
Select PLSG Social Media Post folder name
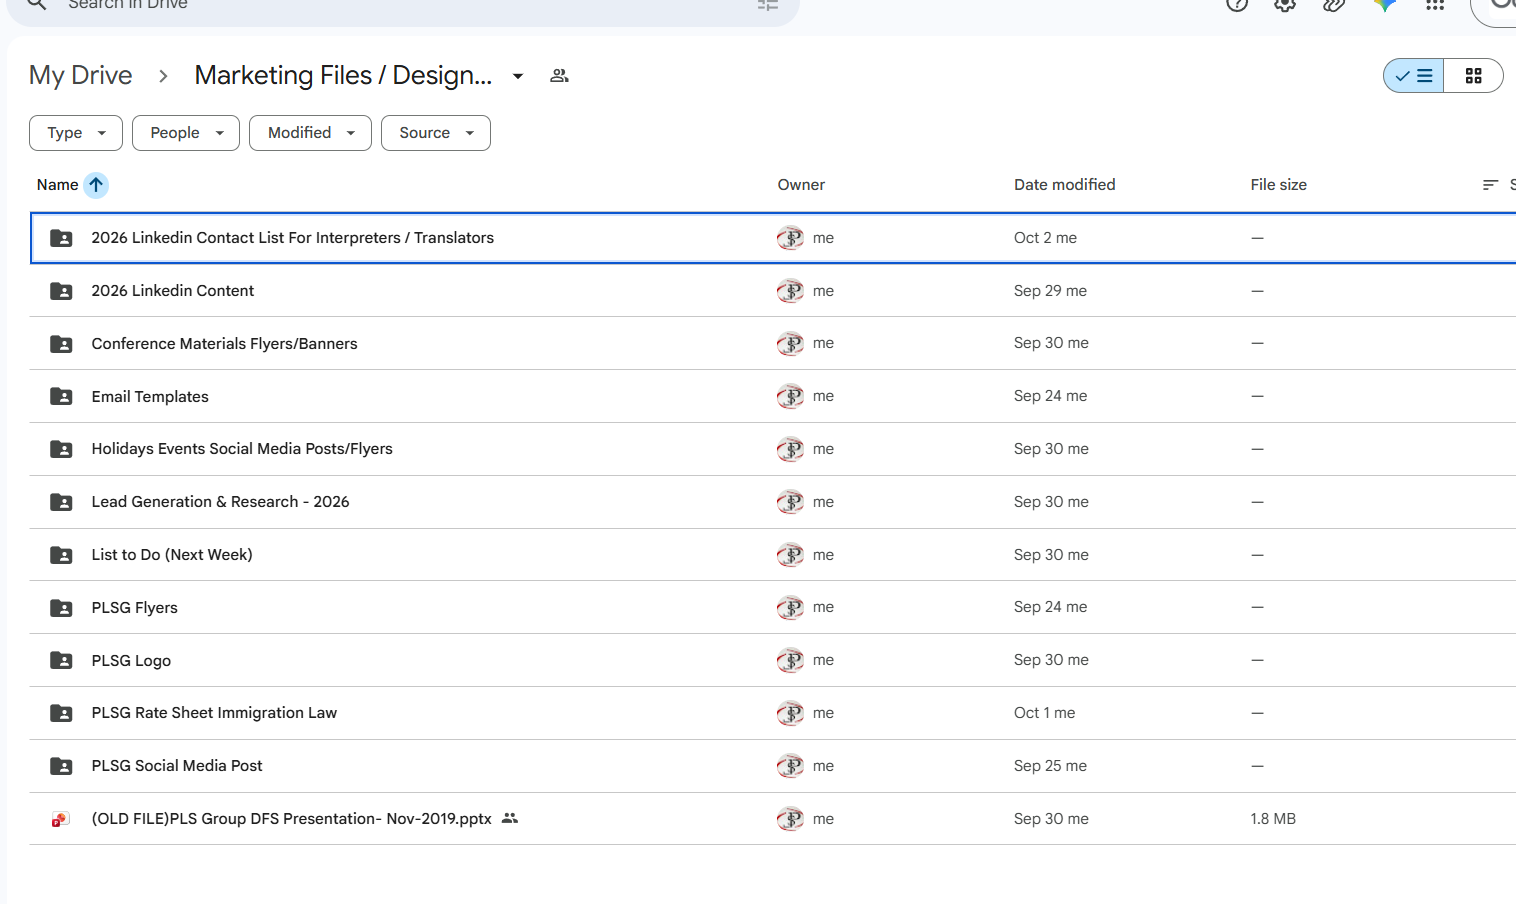tap(177, 766)
